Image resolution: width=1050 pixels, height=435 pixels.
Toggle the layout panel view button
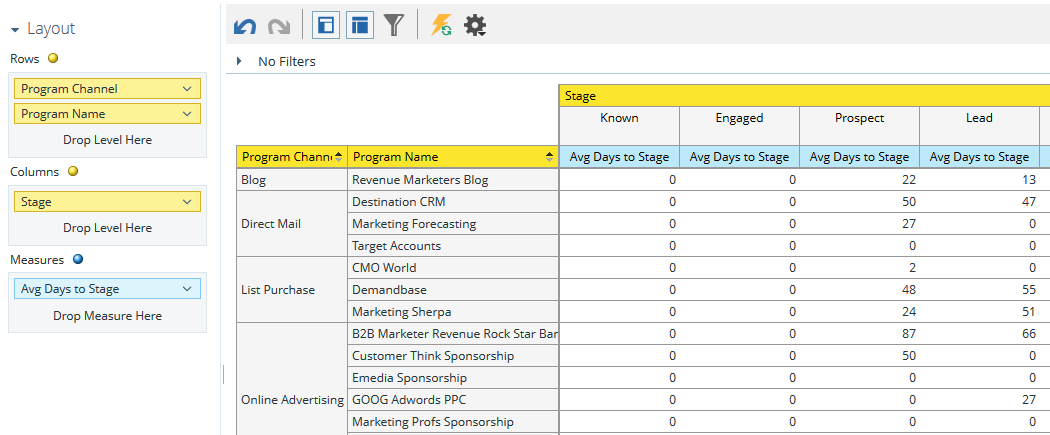325,26
